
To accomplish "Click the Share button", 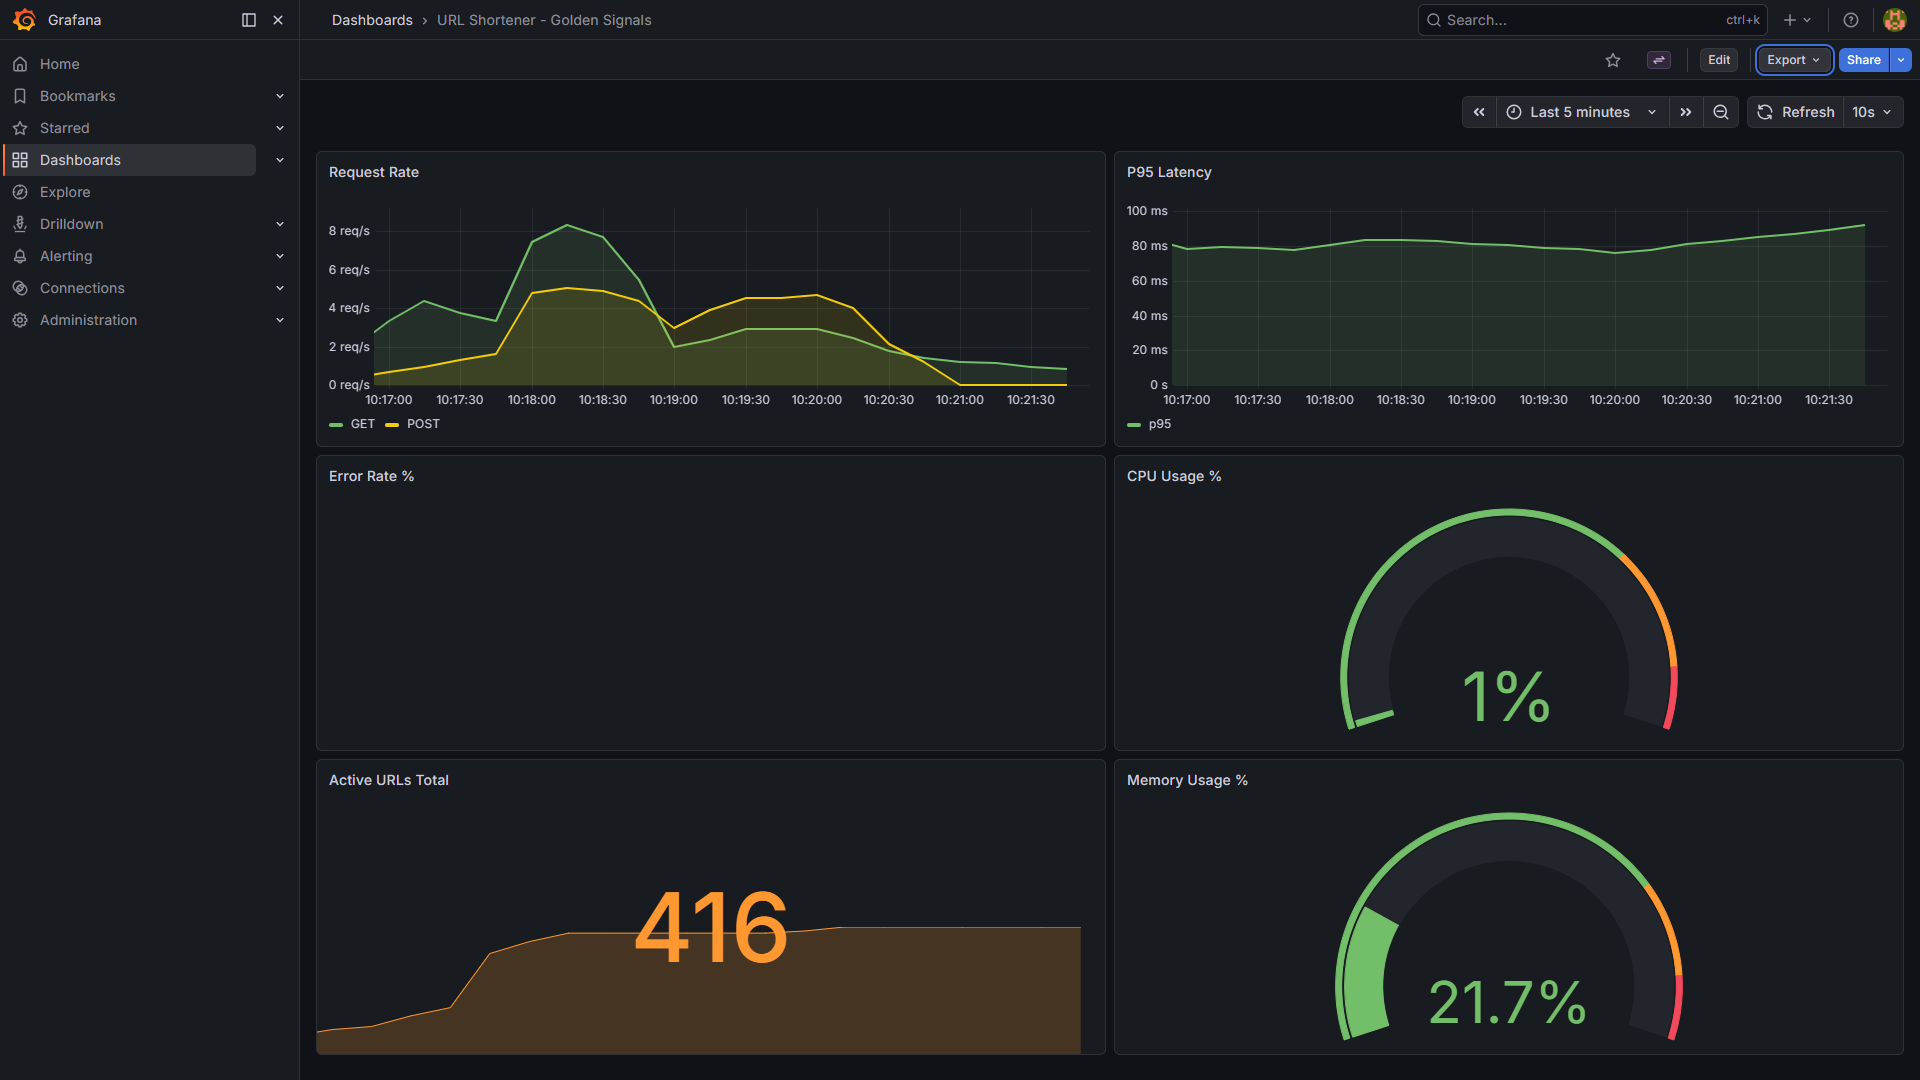I will point(1863,60).
